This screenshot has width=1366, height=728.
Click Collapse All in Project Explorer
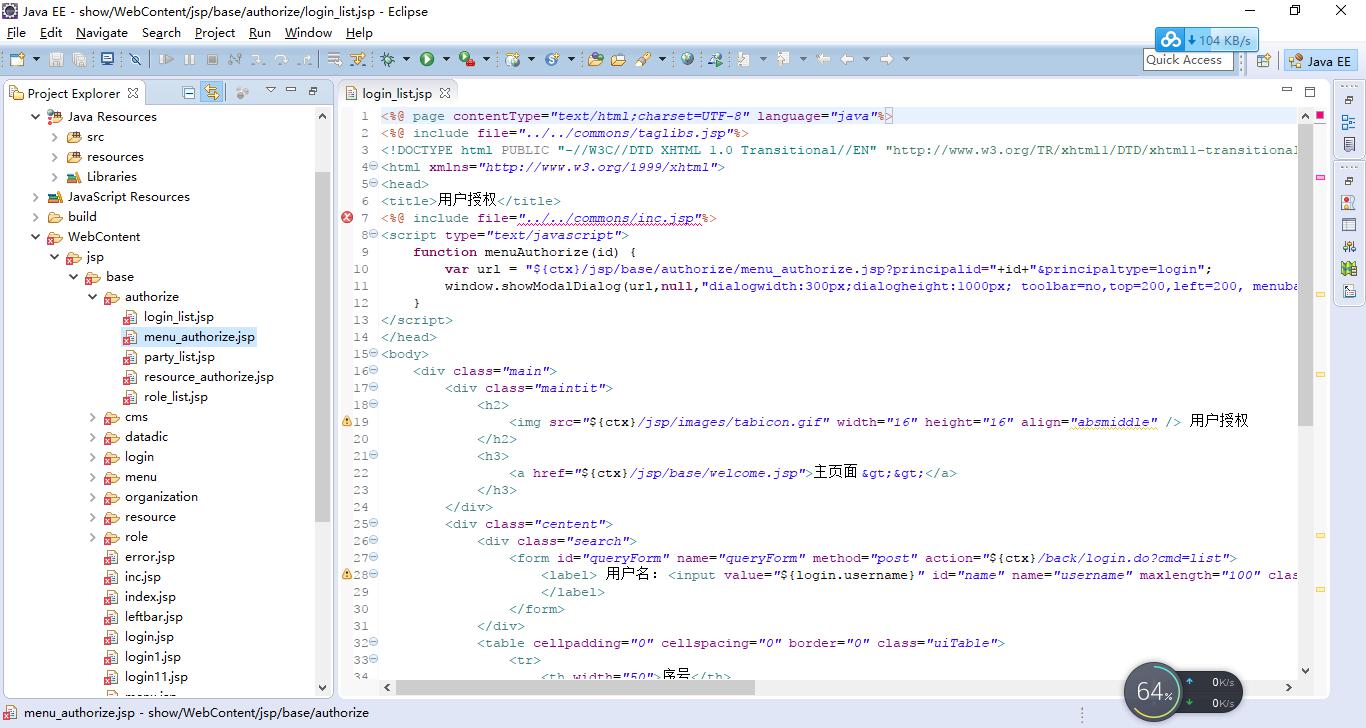(x=189, y=92)
